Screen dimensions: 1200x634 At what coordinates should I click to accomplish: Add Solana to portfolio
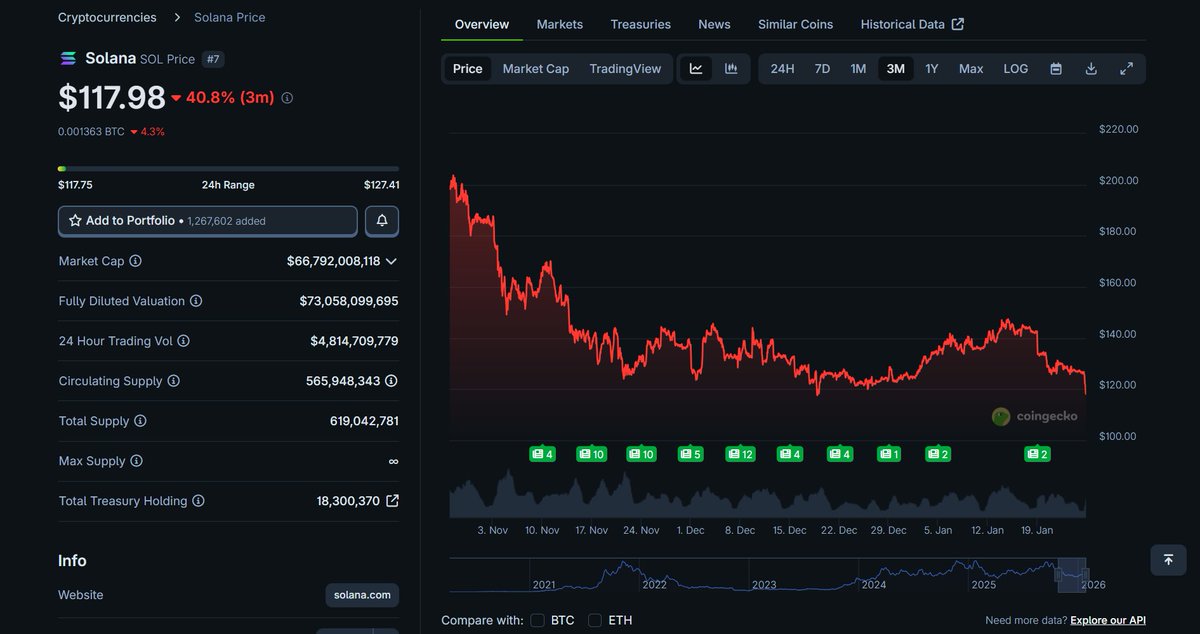tap(208, 221)
